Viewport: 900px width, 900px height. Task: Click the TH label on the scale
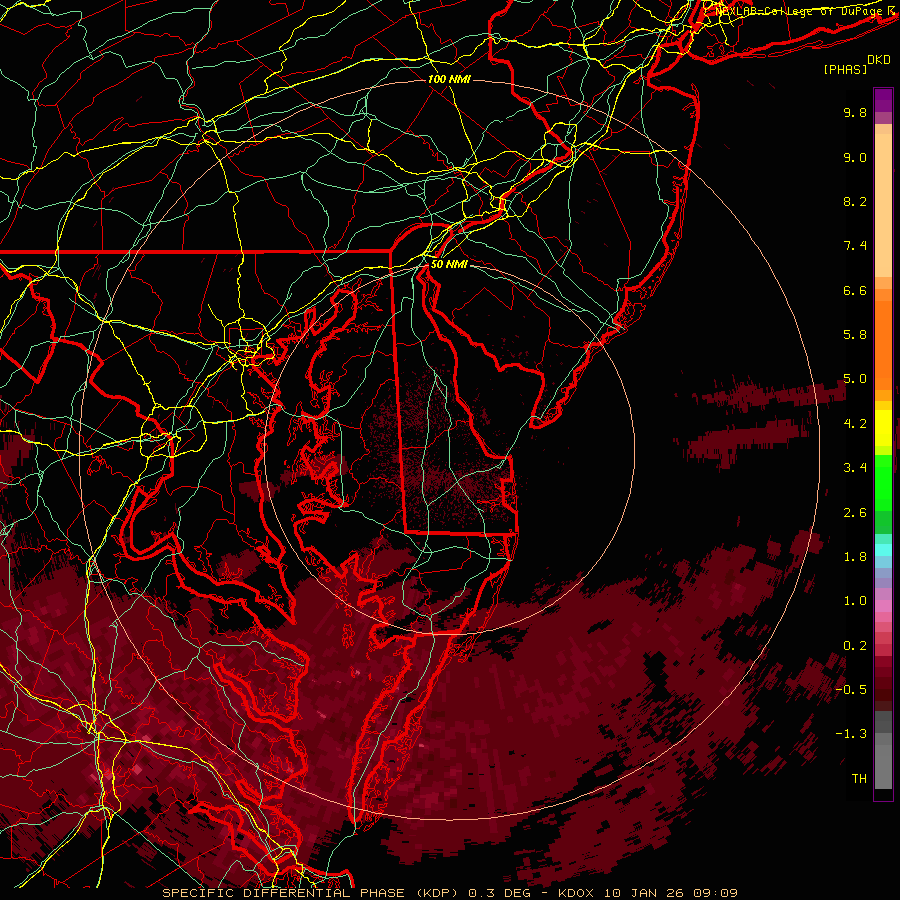click(859, 779)
